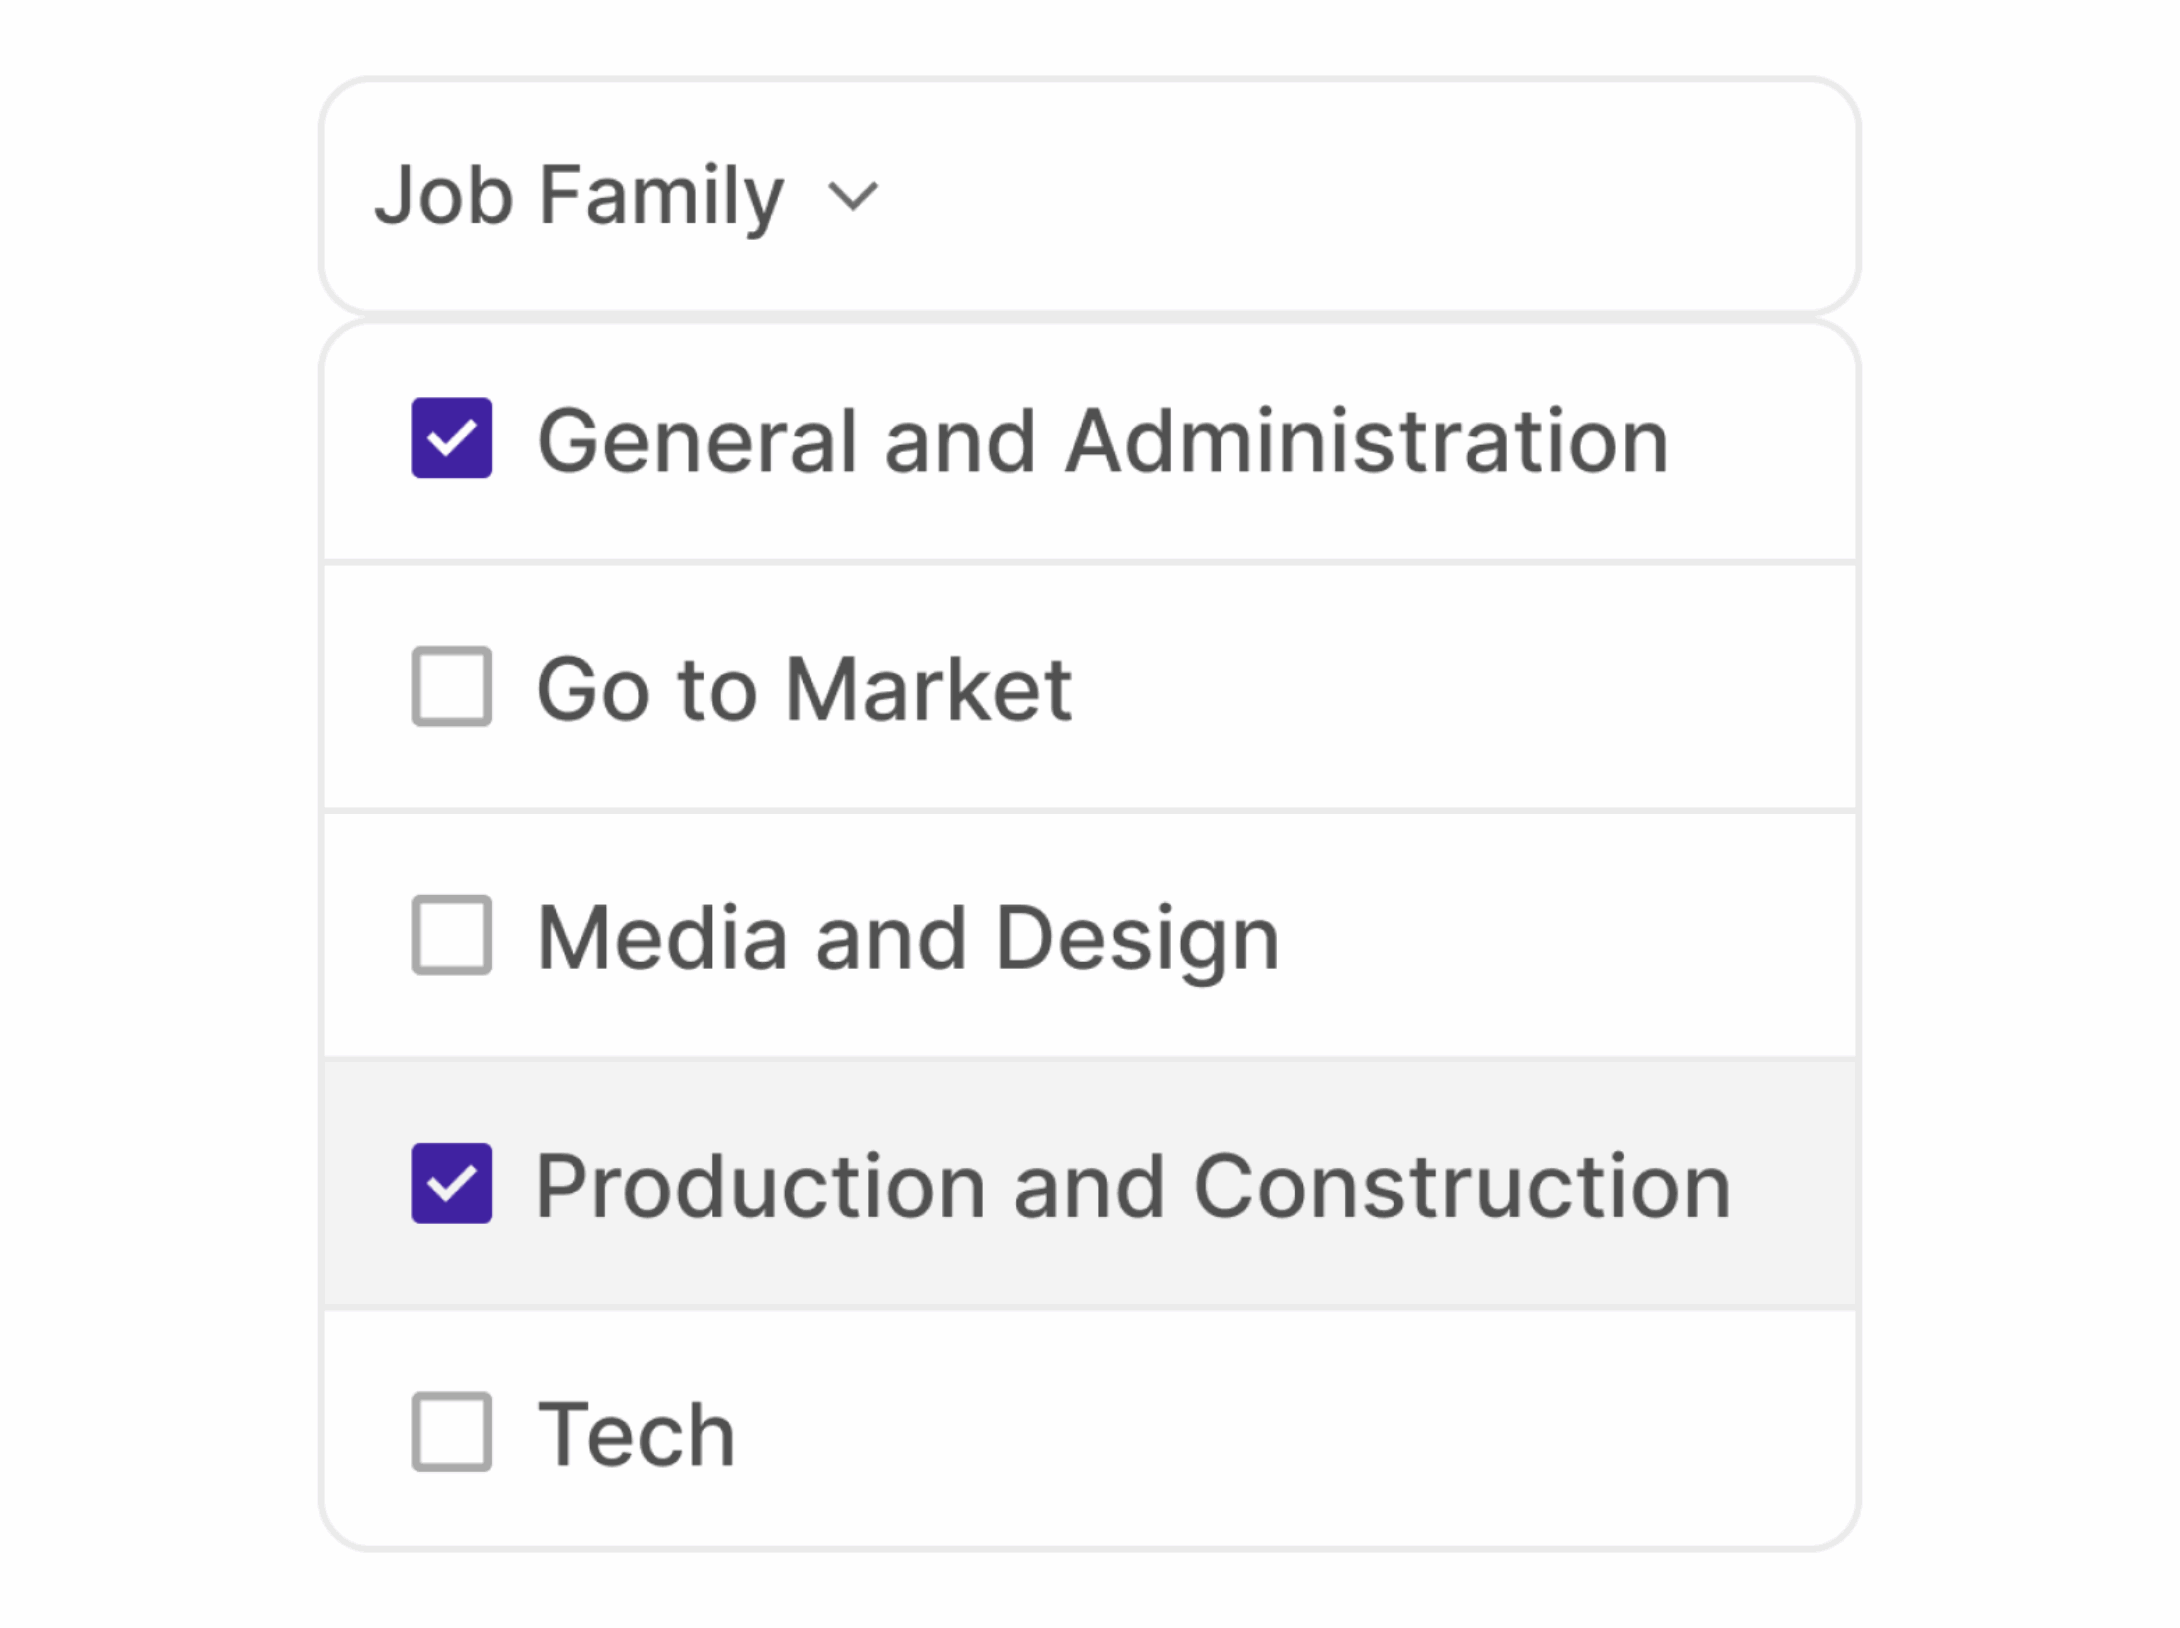Image resolution: width=2180 pixels, height=1628 pixels.
Task: Enable the Media and Design checkbox
Action: (451, 934)
